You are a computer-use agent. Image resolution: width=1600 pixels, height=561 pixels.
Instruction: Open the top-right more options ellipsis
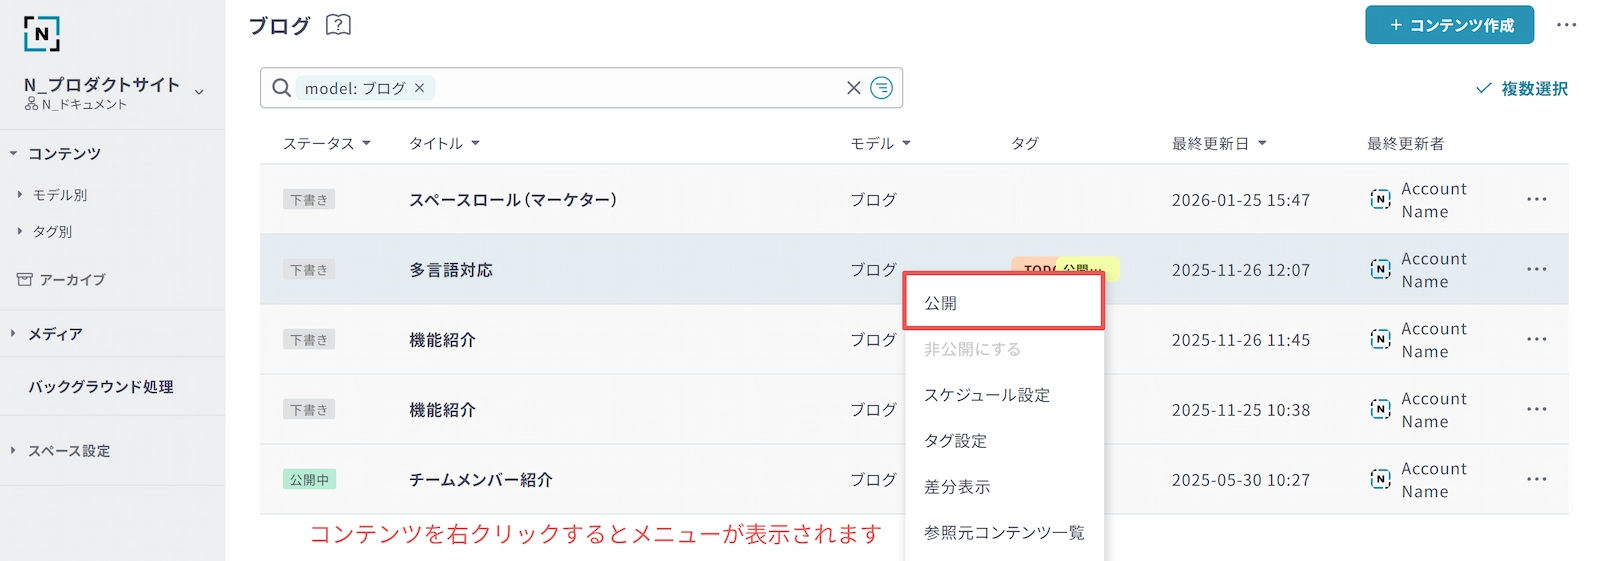point(1566,25)
